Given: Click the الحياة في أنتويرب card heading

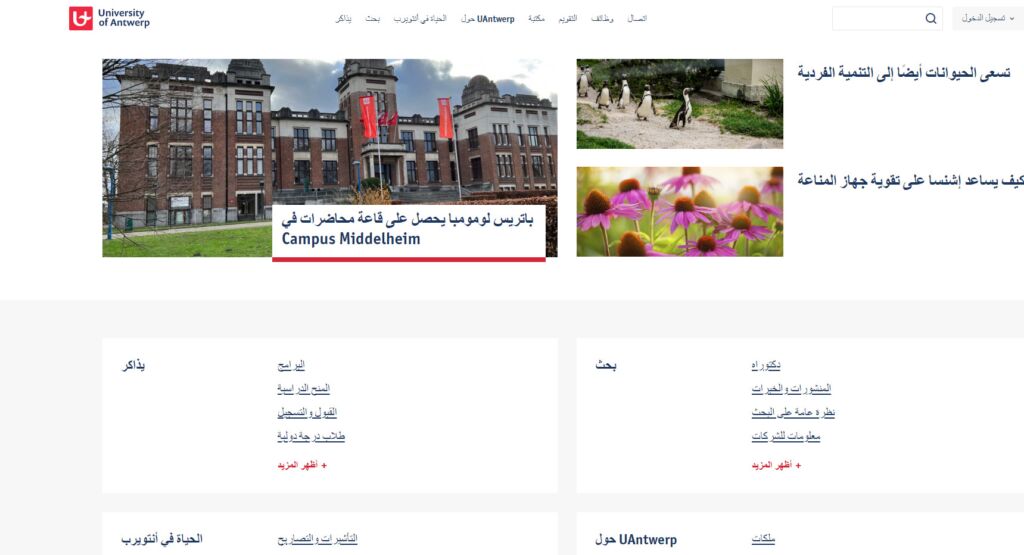Looking at the screenshot, I should (x=162, y=539).
